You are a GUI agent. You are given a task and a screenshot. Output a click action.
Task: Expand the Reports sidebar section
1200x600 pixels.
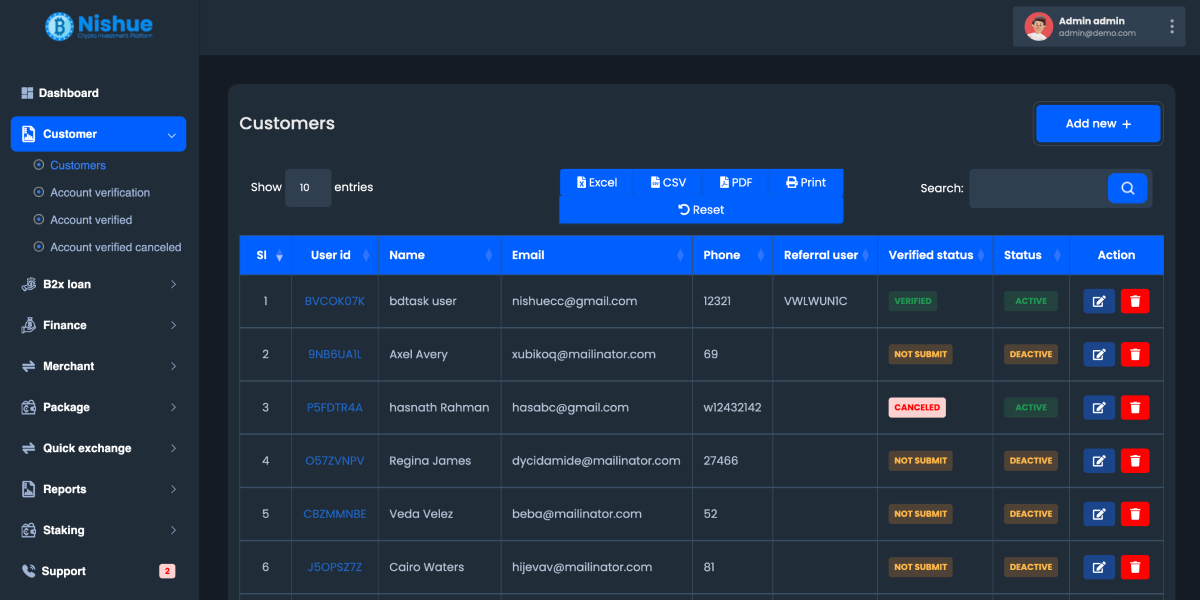[x=67, y=489]
